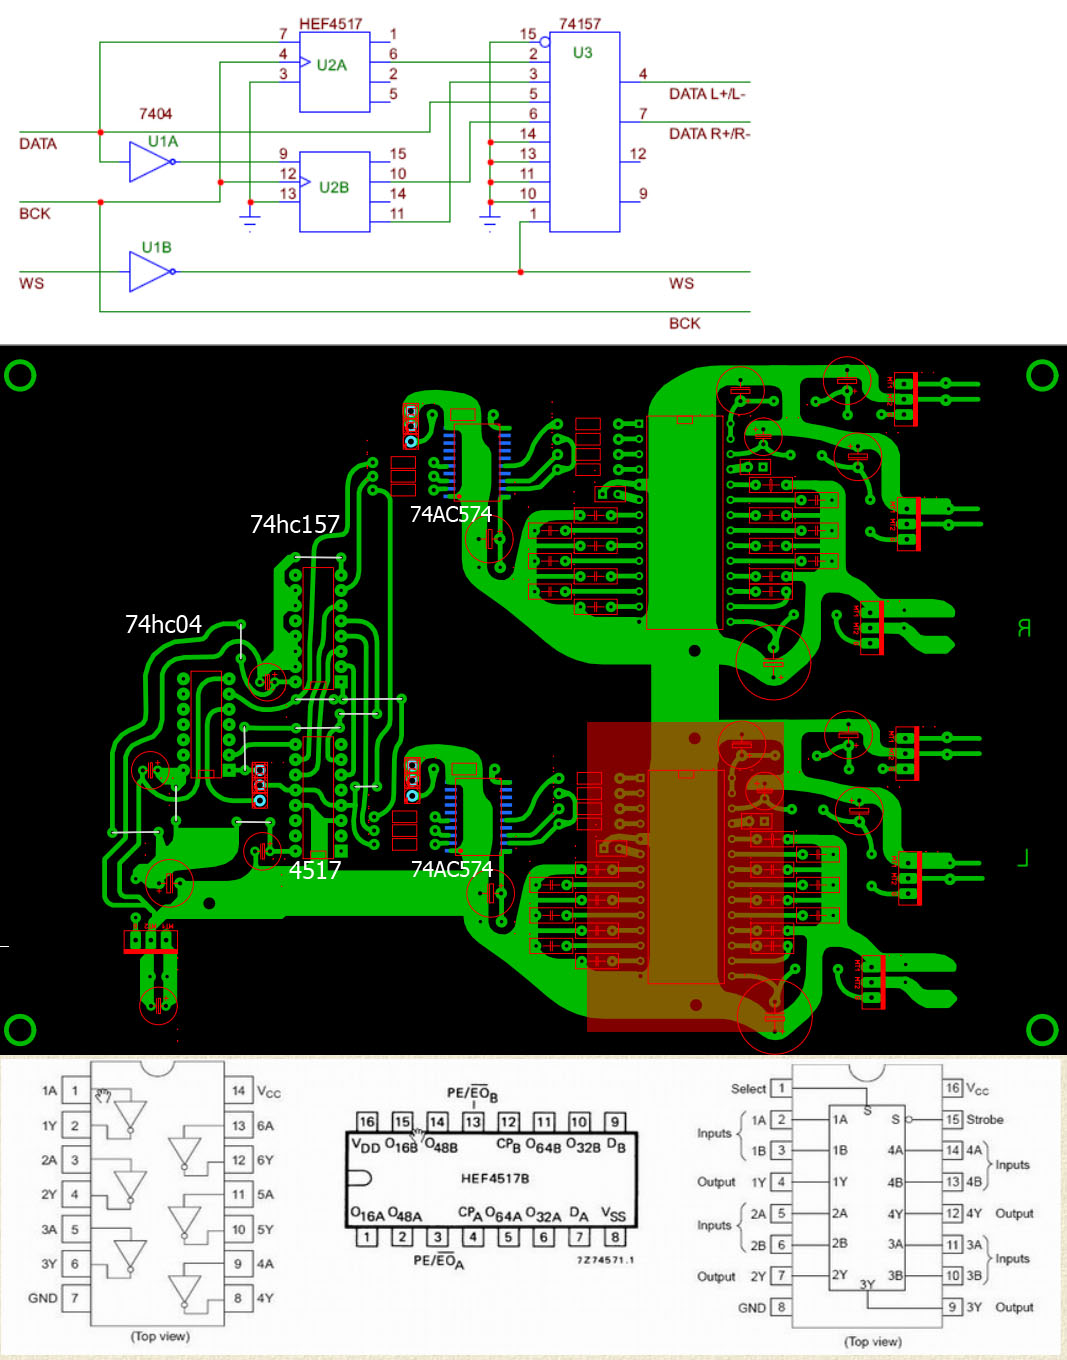Click the ground symbol near U3 pin 1
The height and width of the screenshot is (1360, 1067).
pyautogui.click(x=489, y=219)
